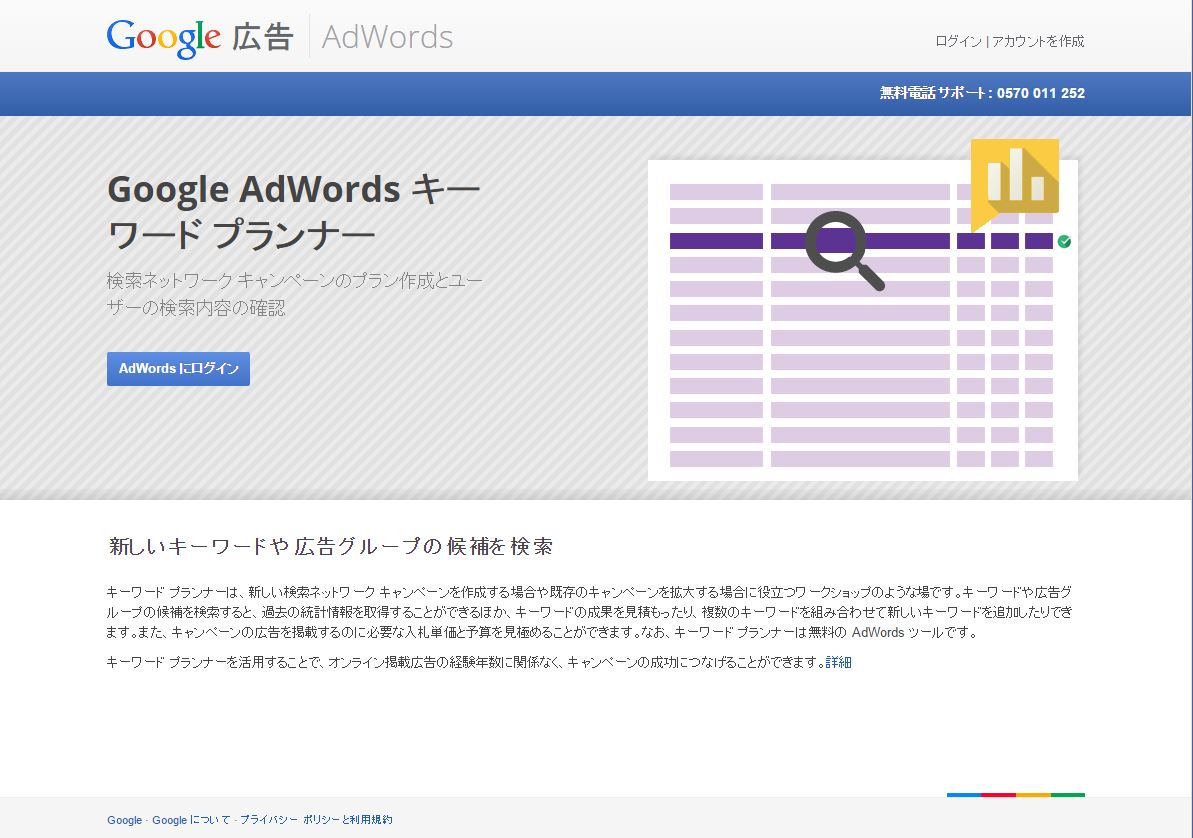Click the yellow bar chart speech bubble icon
The height and width of the screenshot is (838, 1193).
pyautogui.click(x=1015, y=184)
